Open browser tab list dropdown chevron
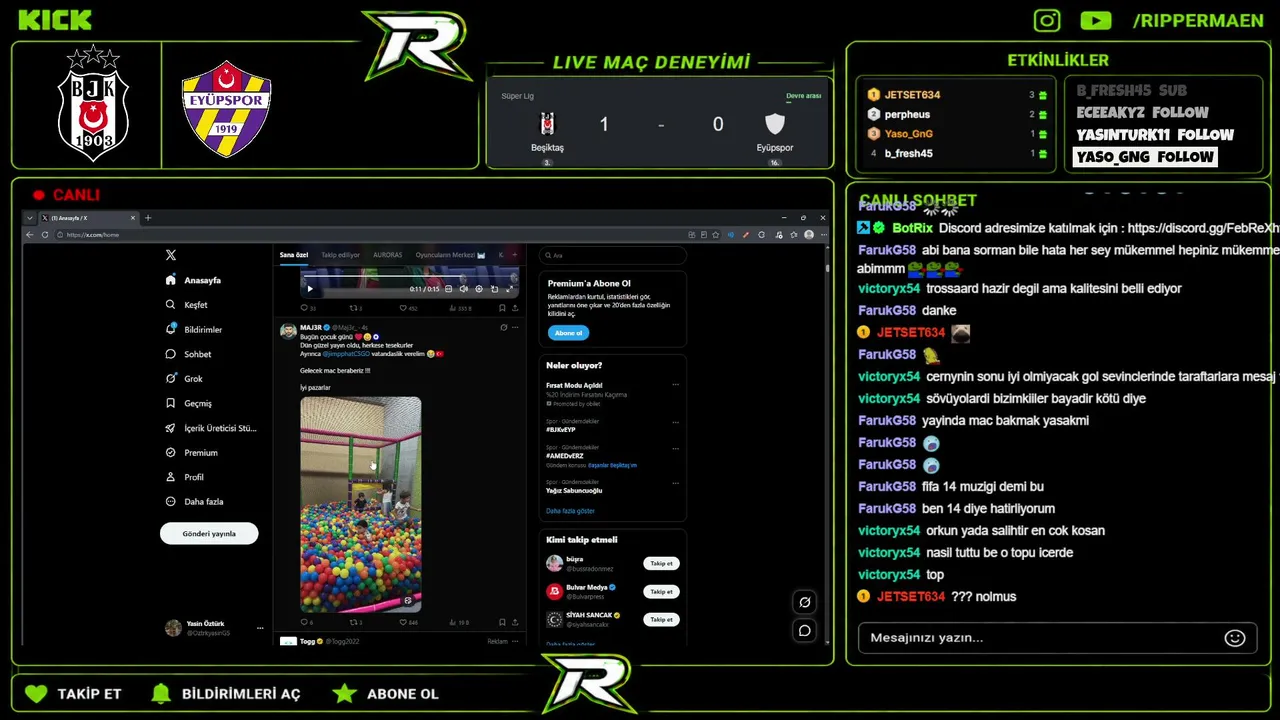 (x=30, y=218)
